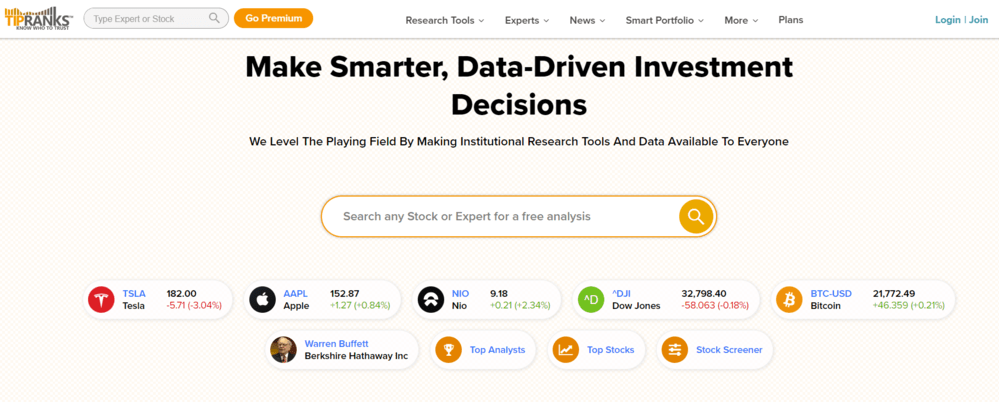Click the Bitcoin logo icon
The height and width of the screenshot is (402, 999).
[x=789, y=299]
